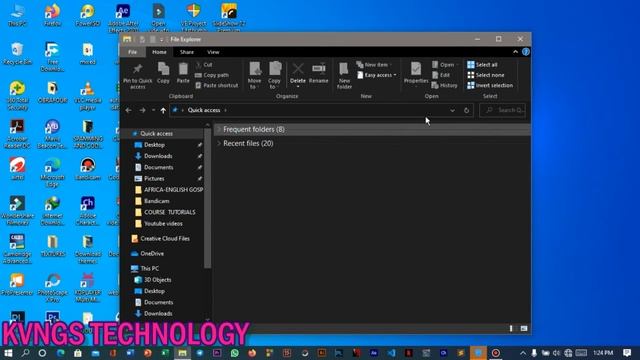The width and height of the screenshot is (640, 360).
Task: Click Open in the Open group
Action: (445, 64)
